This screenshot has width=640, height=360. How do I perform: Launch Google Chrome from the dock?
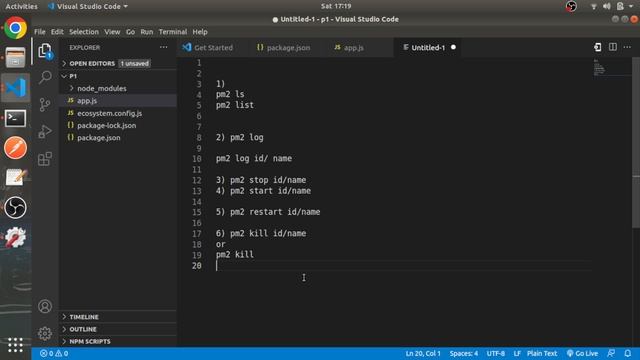pos(16,28)
